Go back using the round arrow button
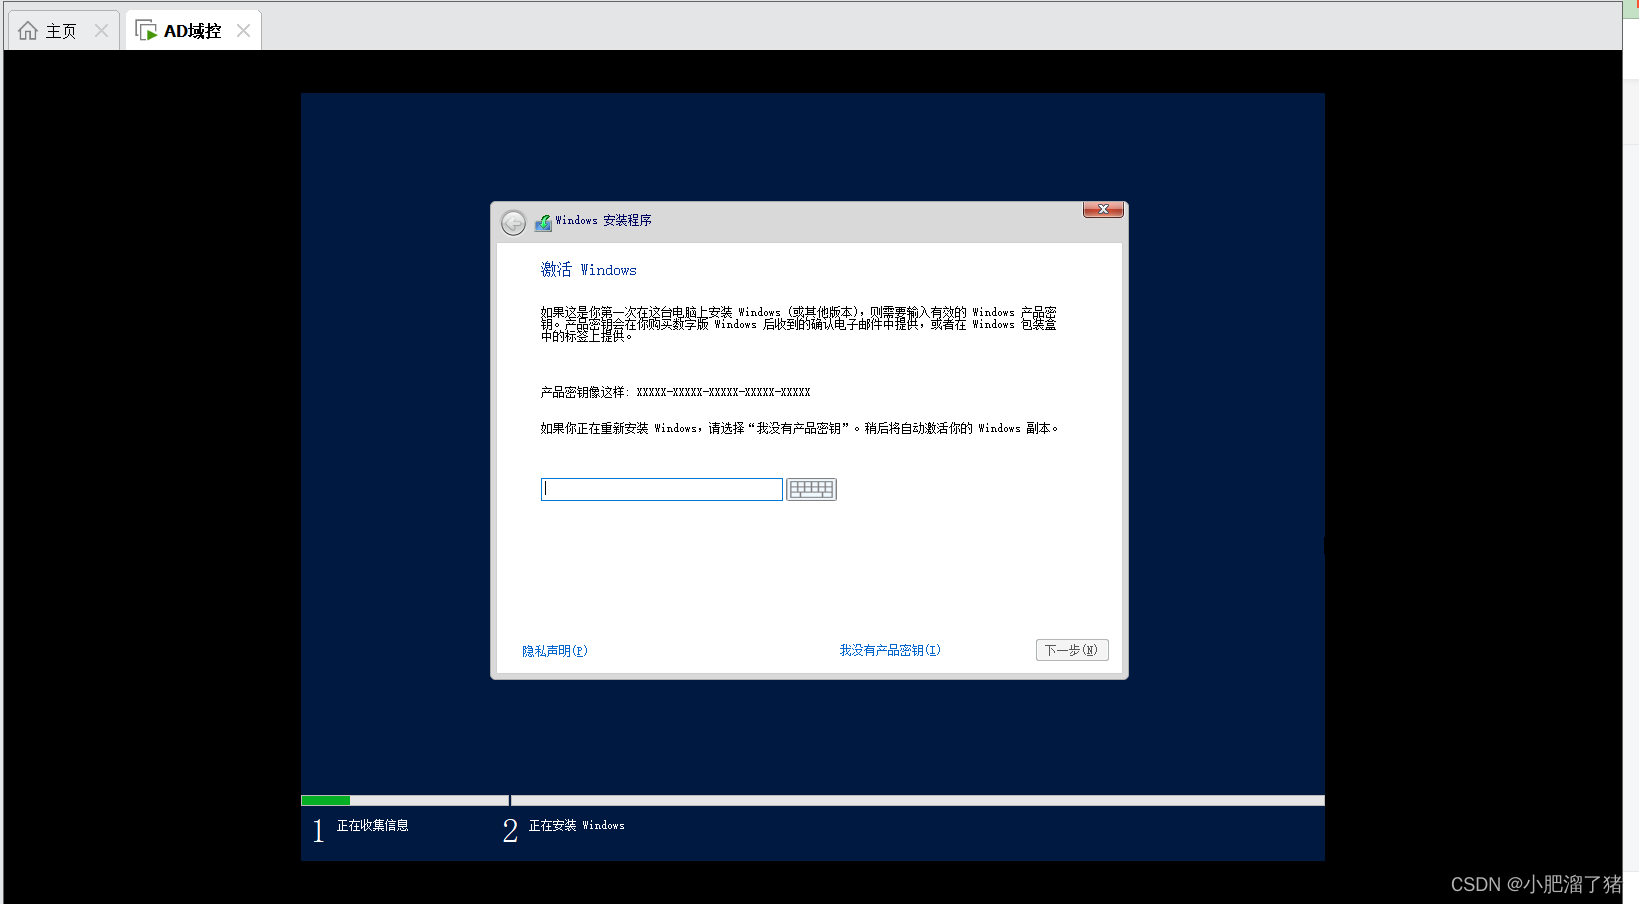This screenshot has width=1639, height=904. point(513,222)
